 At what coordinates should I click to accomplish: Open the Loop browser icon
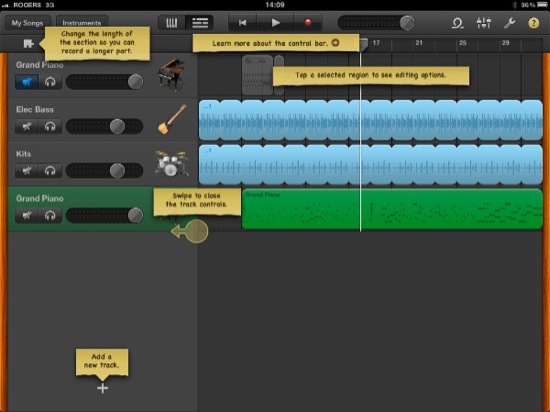[457, 23]
